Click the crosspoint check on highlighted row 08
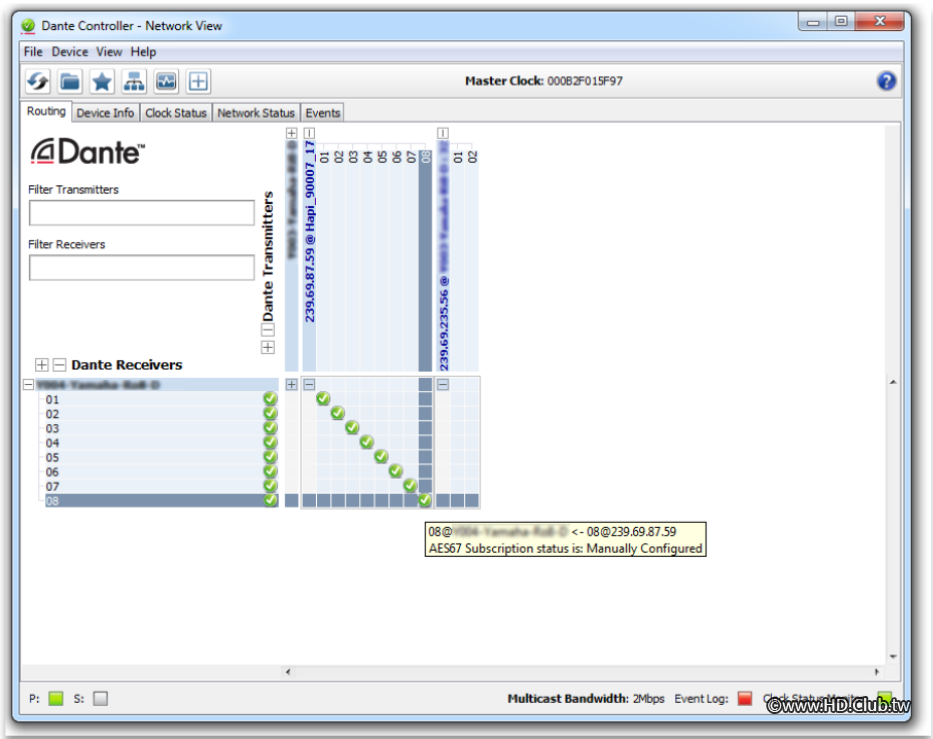Screen dimensions: 933x739 [x=425, y=500]
